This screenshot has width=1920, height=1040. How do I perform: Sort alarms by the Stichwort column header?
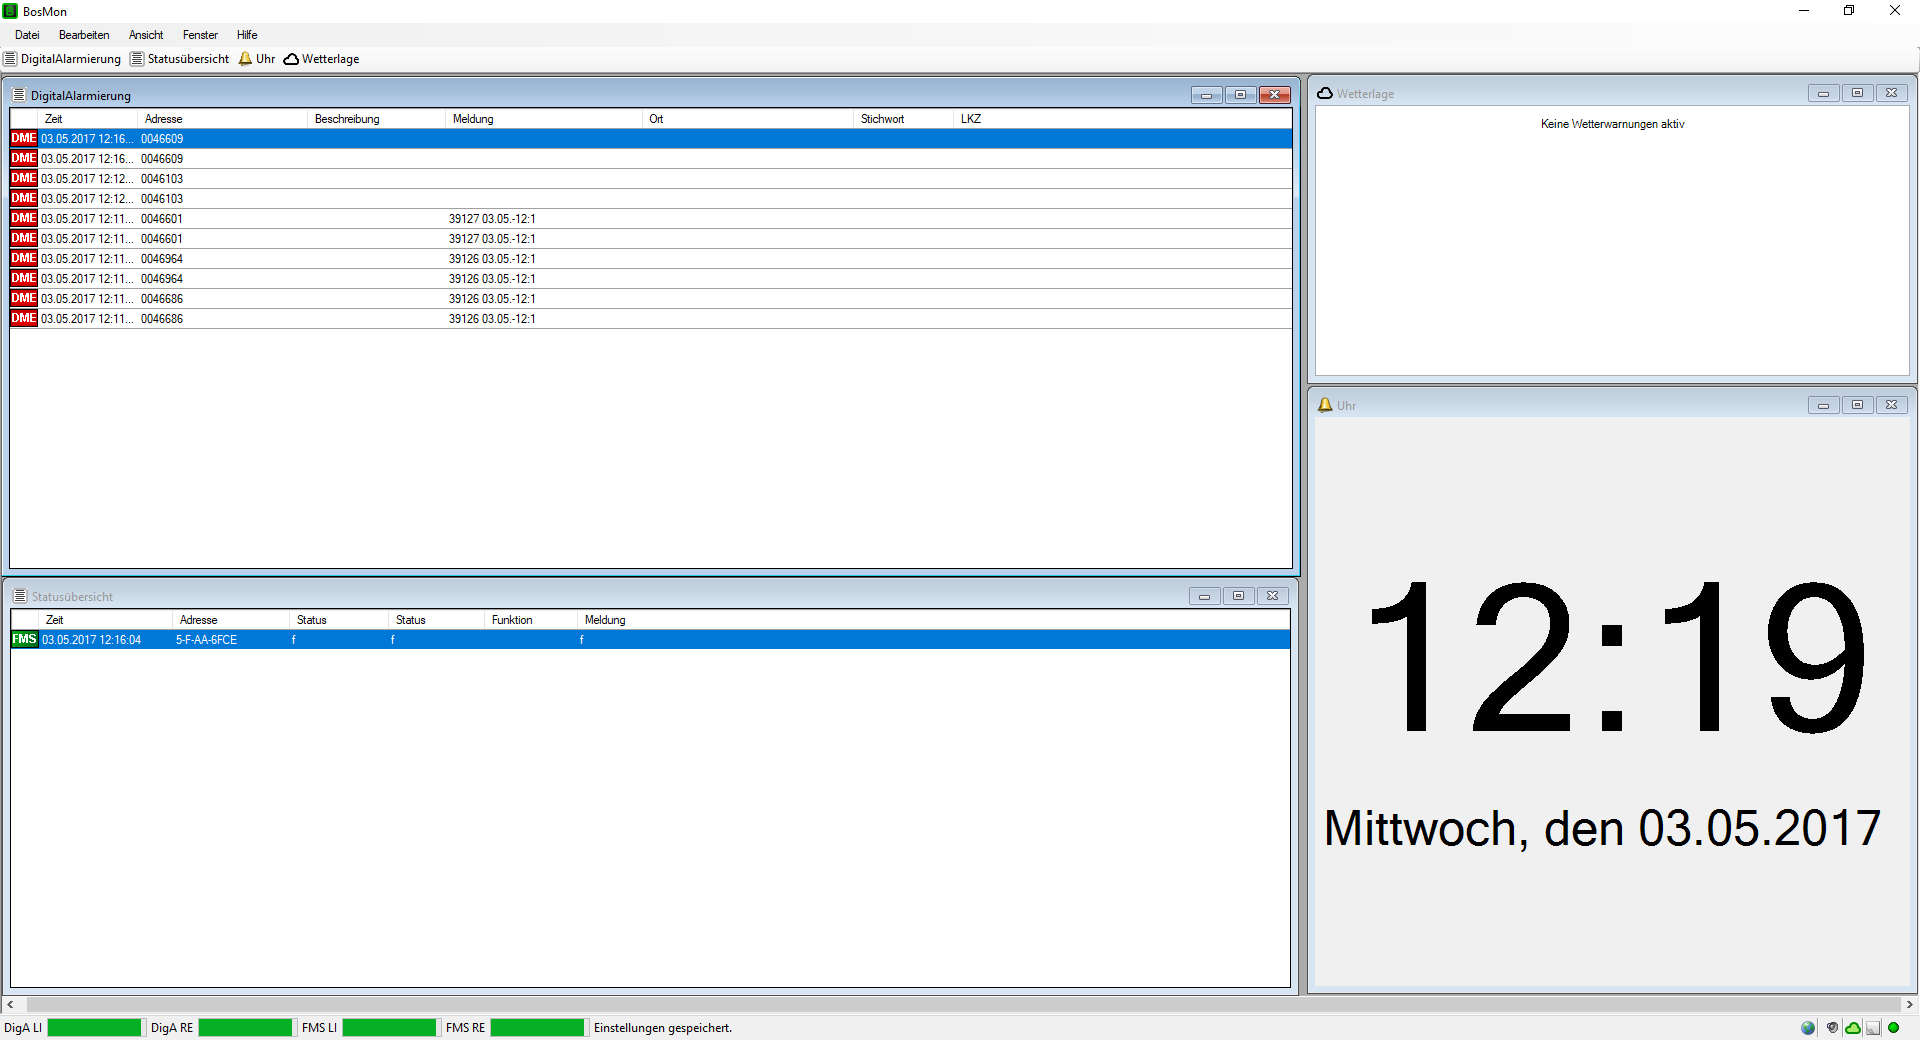(882, 119)
